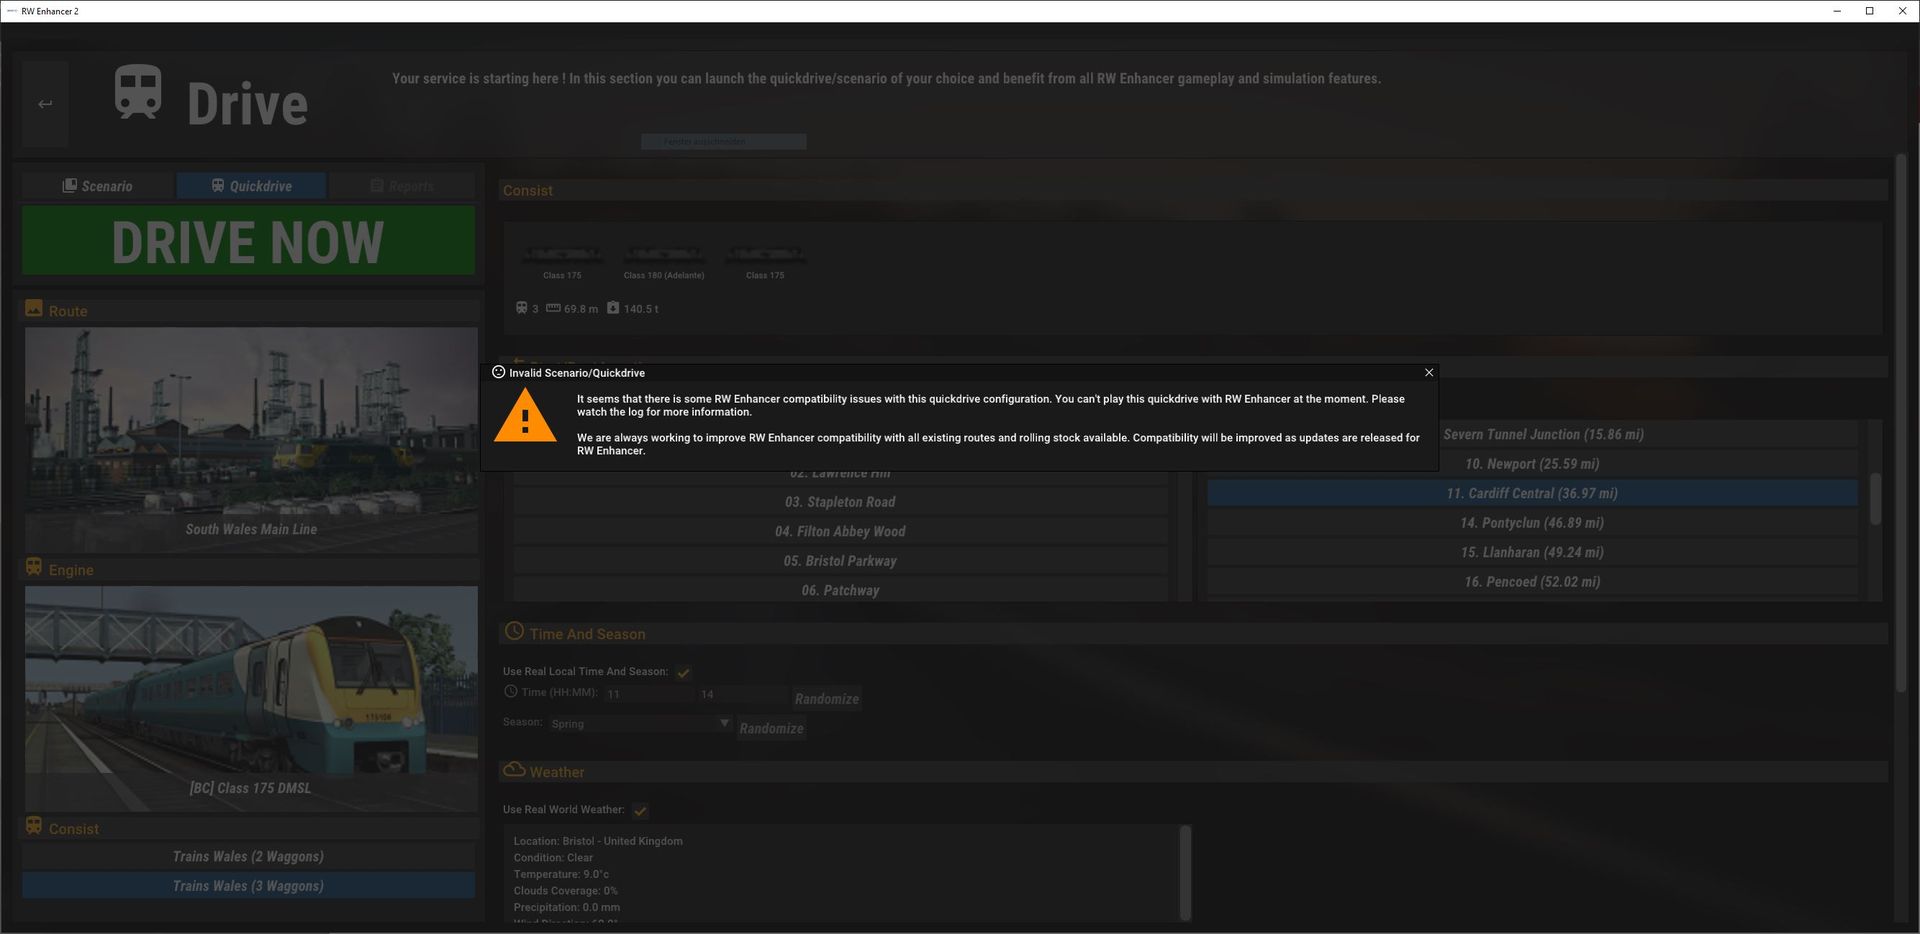This screenshot has width=1920, height=934.
Task: Click the vehicle count train icon
Action: (521, 308)
